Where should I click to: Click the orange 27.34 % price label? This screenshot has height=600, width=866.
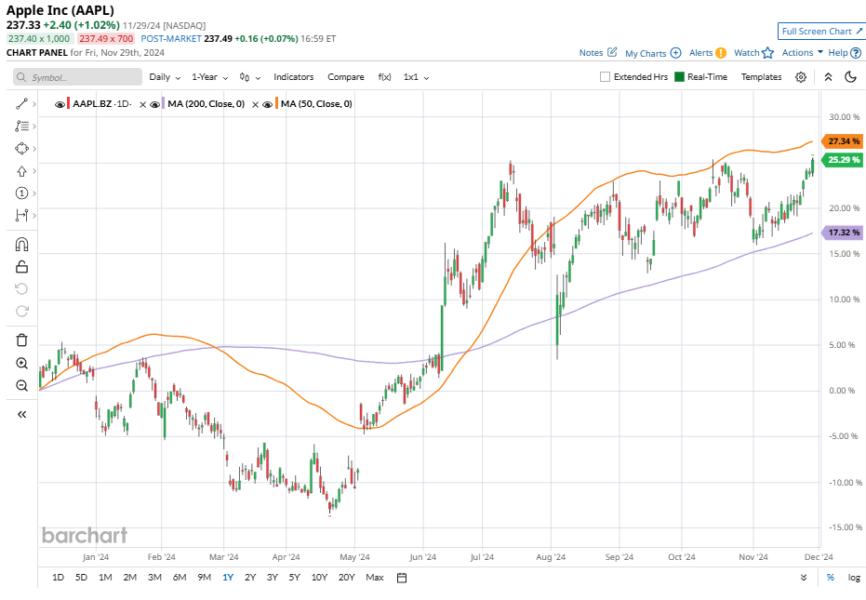(842, 141)
